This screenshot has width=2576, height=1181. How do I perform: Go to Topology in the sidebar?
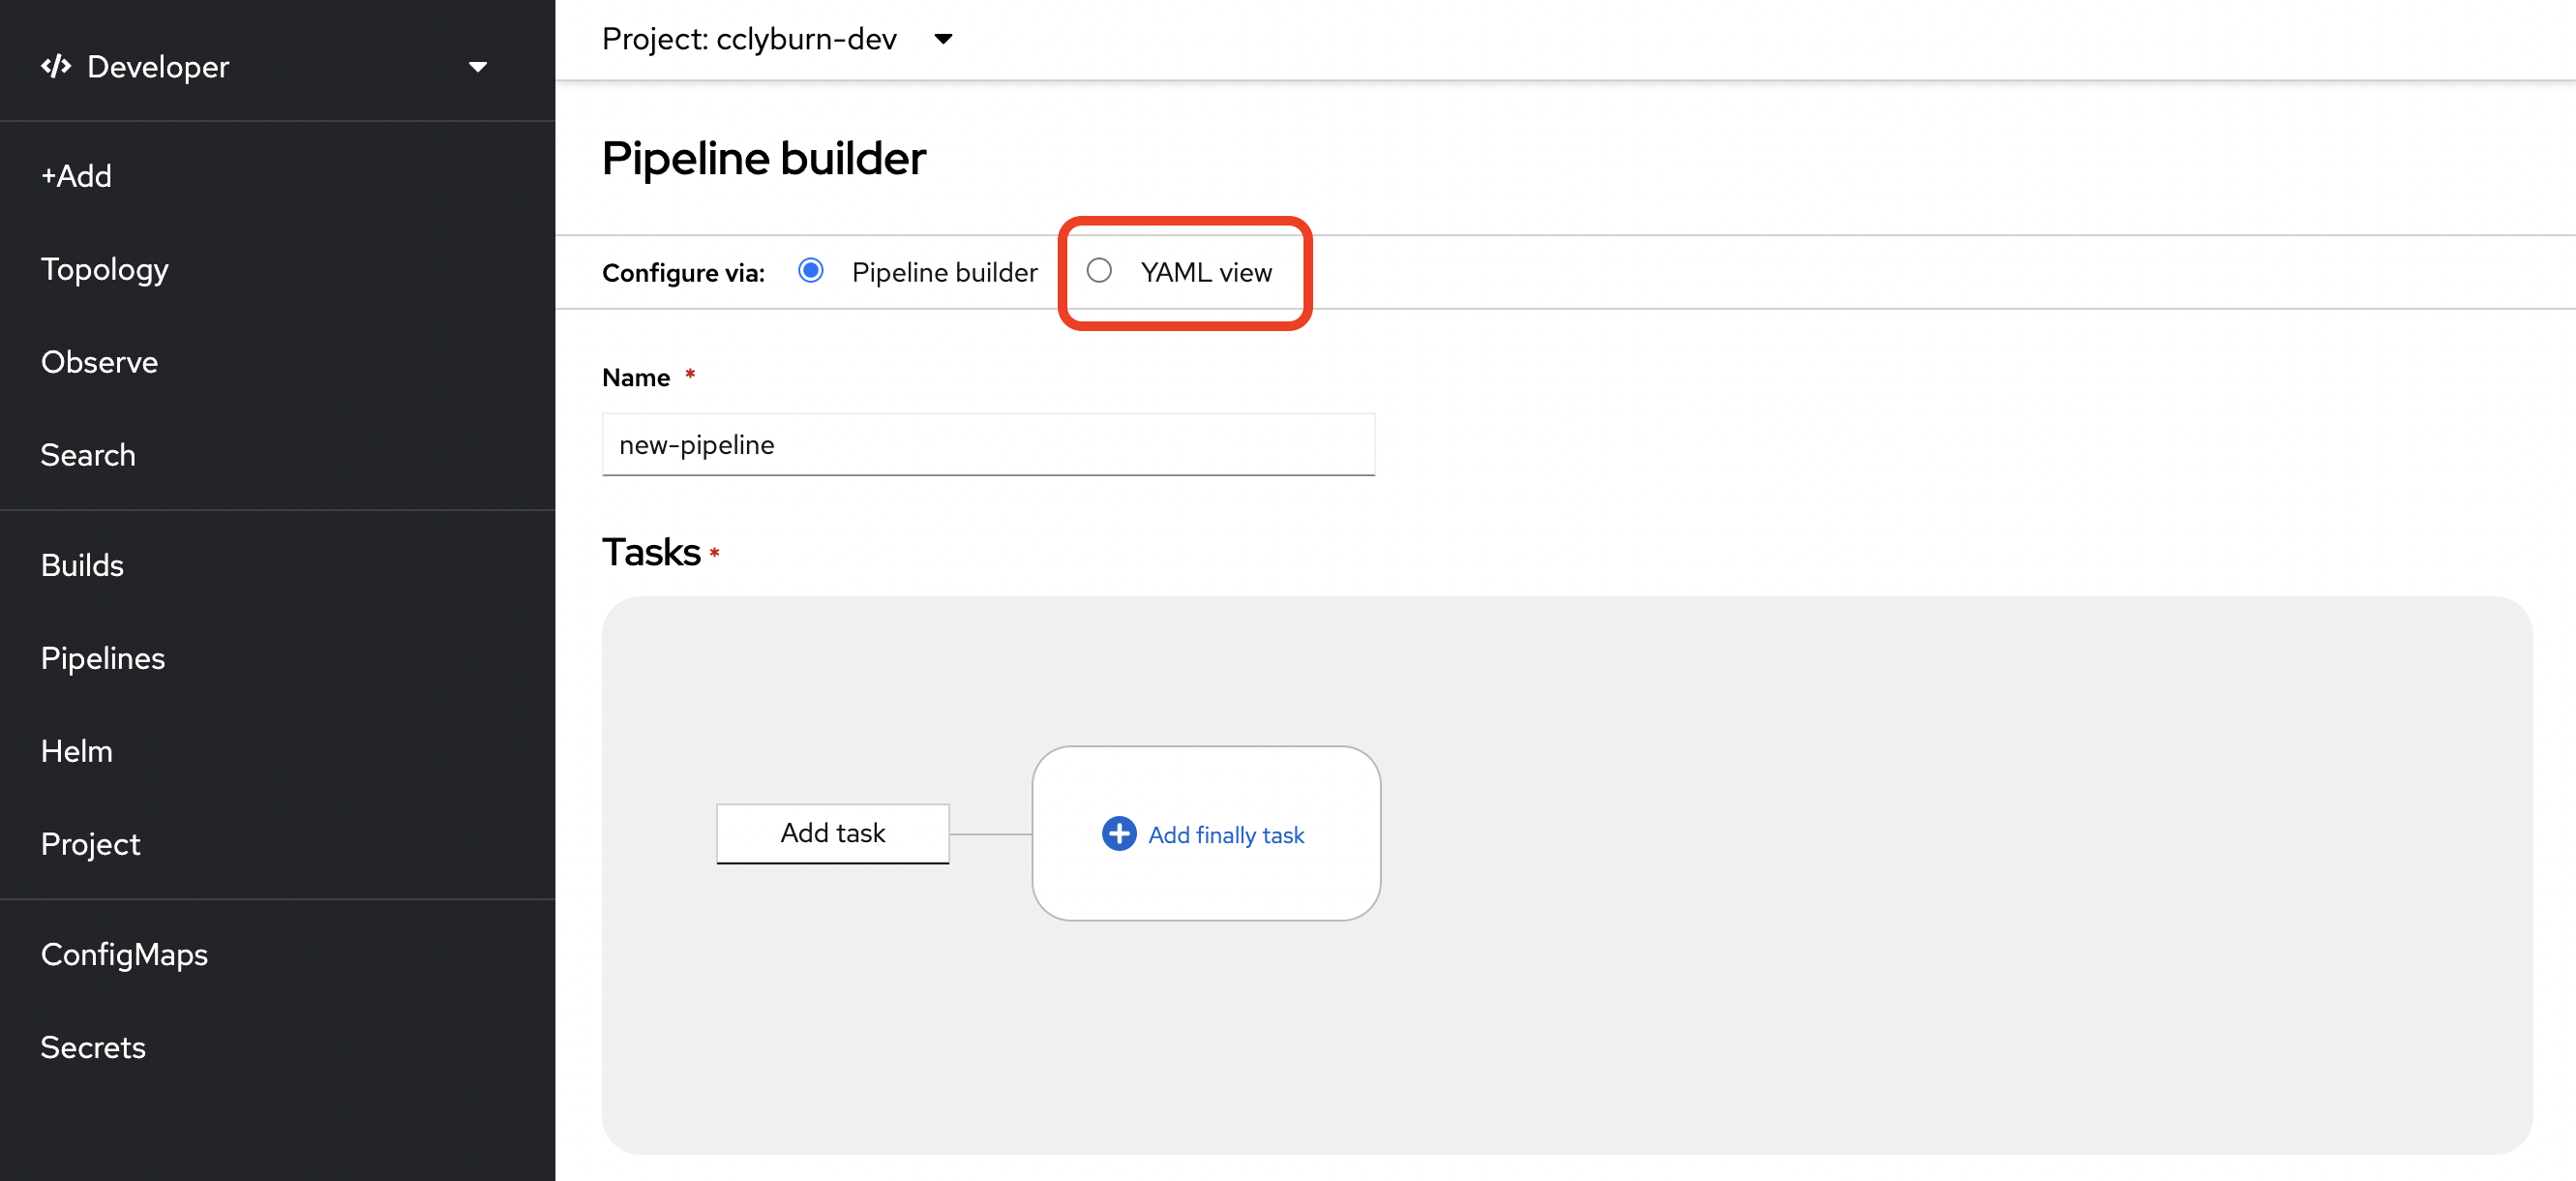pyautogui.click(x=104, y=269)
